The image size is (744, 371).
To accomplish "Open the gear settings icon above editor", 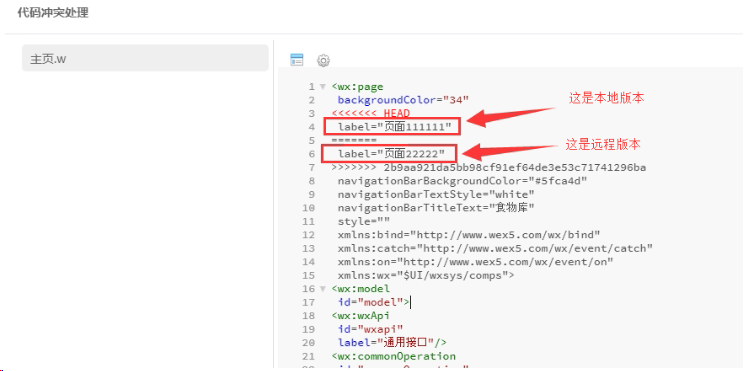I will tap(324, 60).
